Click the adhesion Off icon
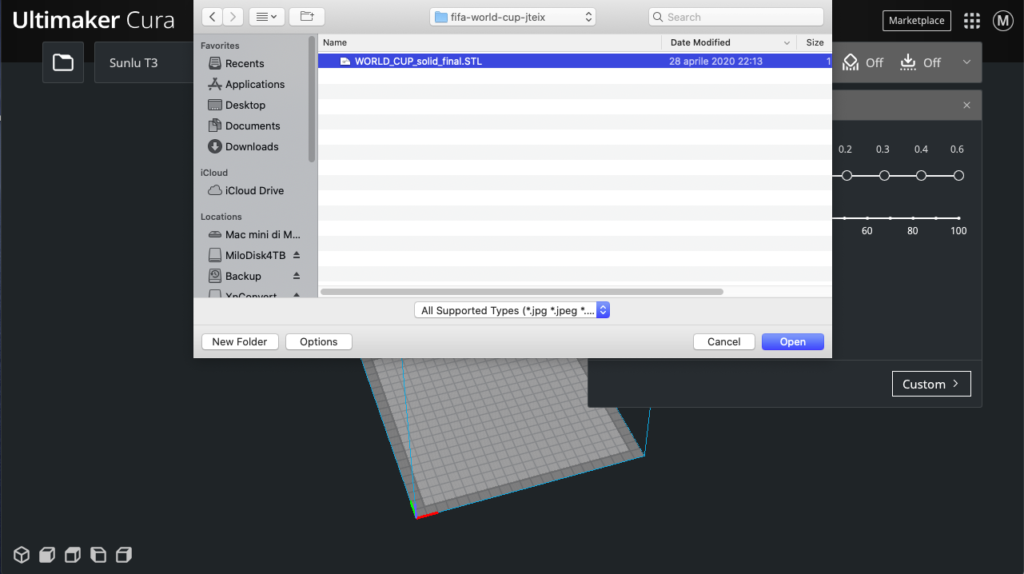 [x=908, y=62]
